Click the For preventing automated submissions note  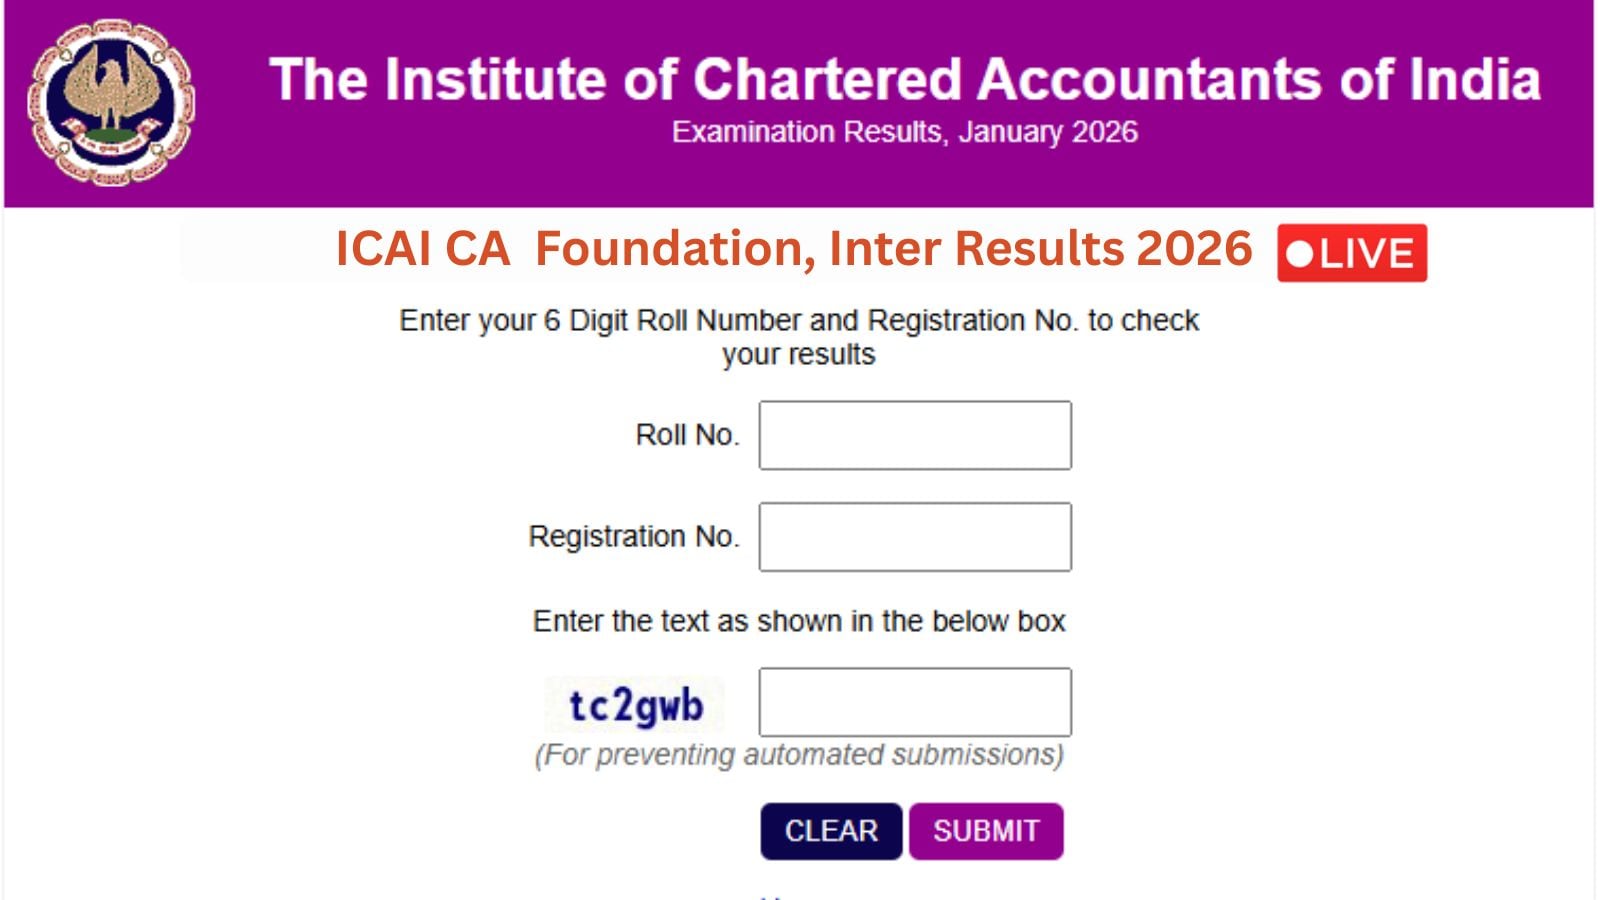click(798, 754)
